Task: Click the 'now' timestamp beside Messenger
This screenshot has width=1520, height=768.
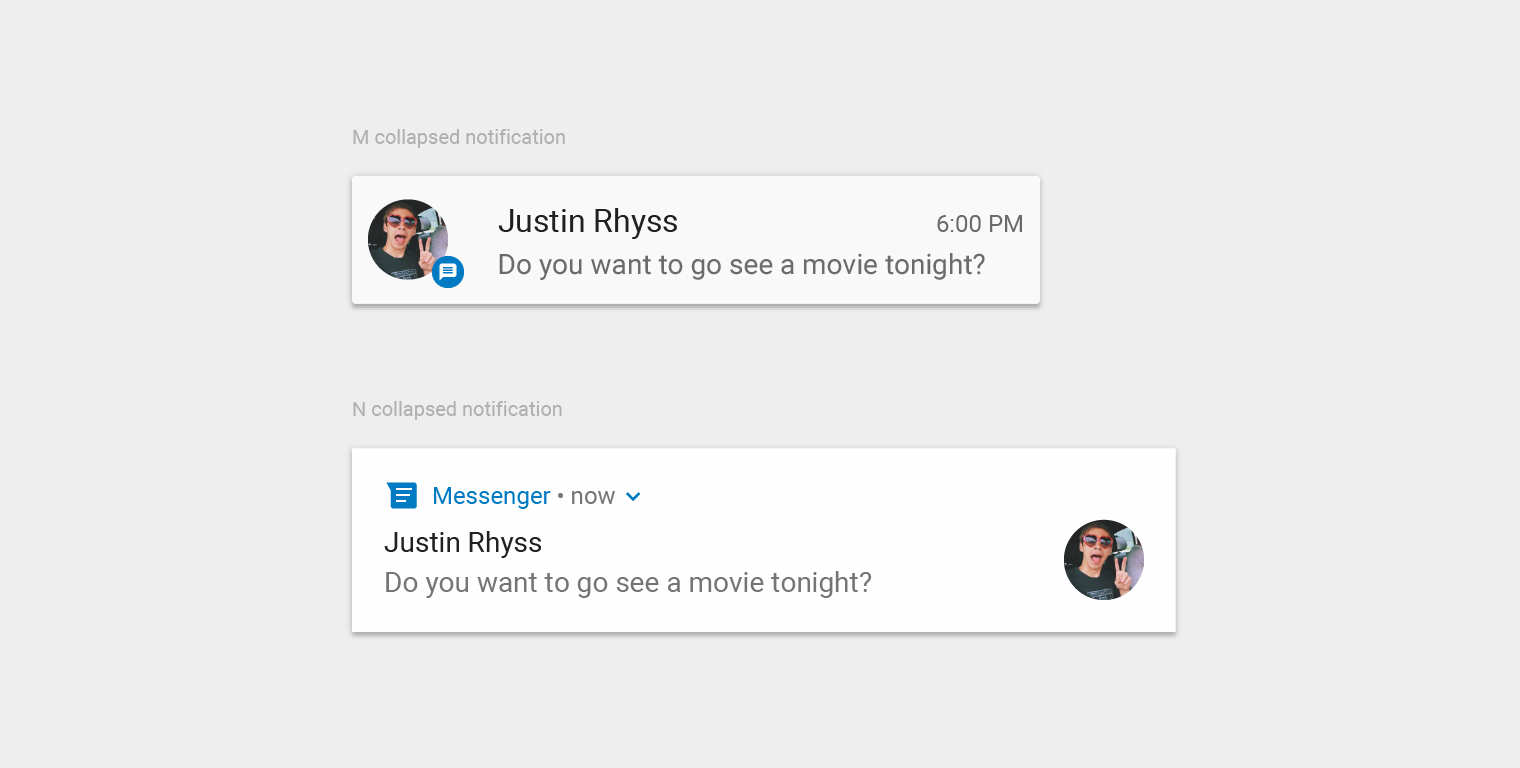Action: click(x=592, y=496)
